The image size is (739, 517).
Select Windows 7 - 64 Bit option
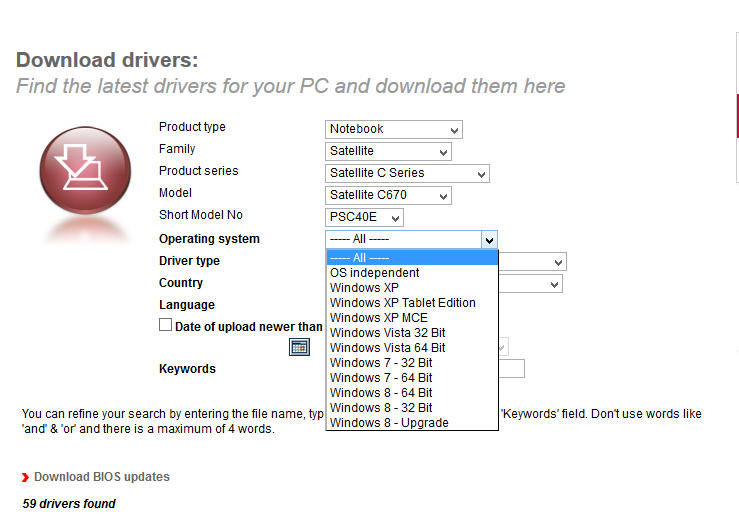pos(381,378)
